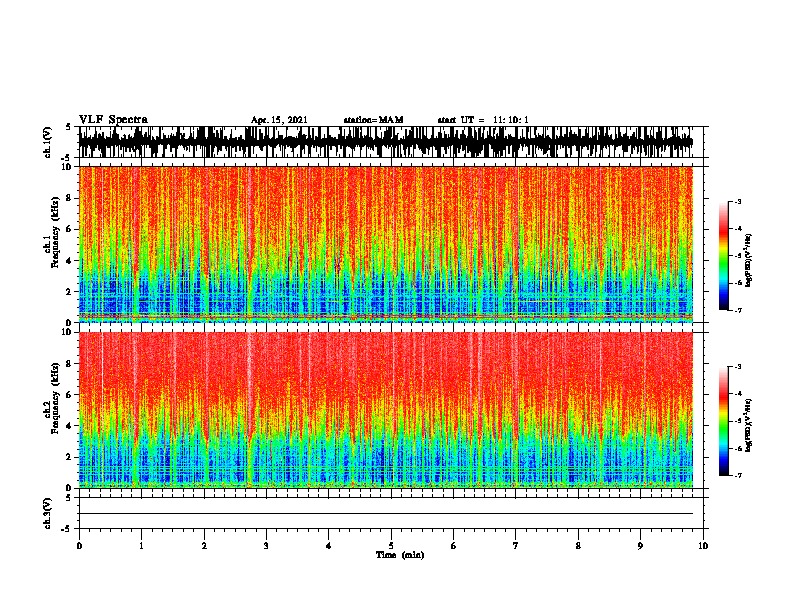792x612 pixels.
Task: Click time axis tick label "3"
Action: pyautogui.click(x=266, y=546)
